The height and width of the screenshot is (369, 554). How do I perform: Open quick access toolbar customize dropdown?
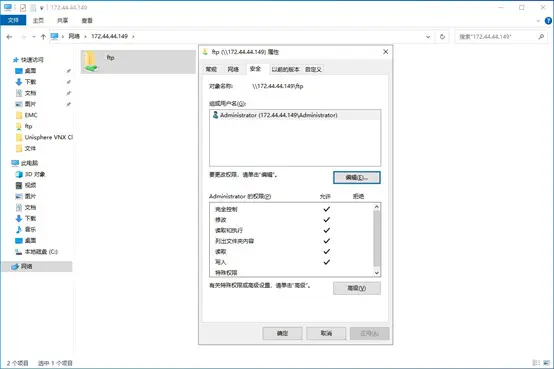point(41,8)
